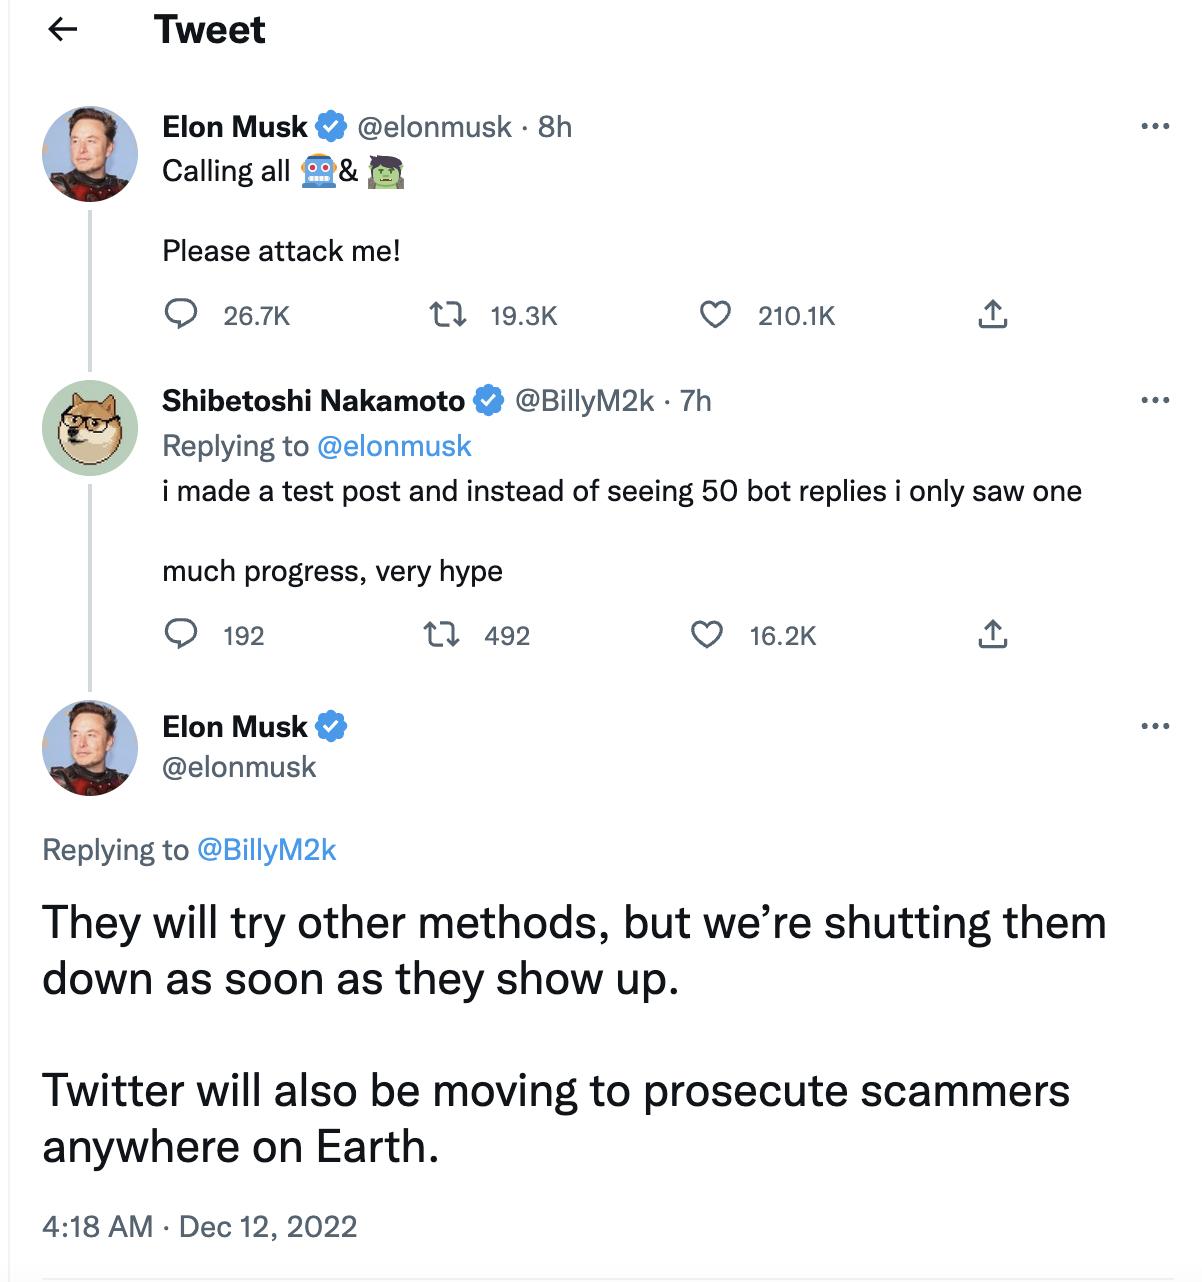Click the 8h timestamp on first tweet

coord(555,127)
